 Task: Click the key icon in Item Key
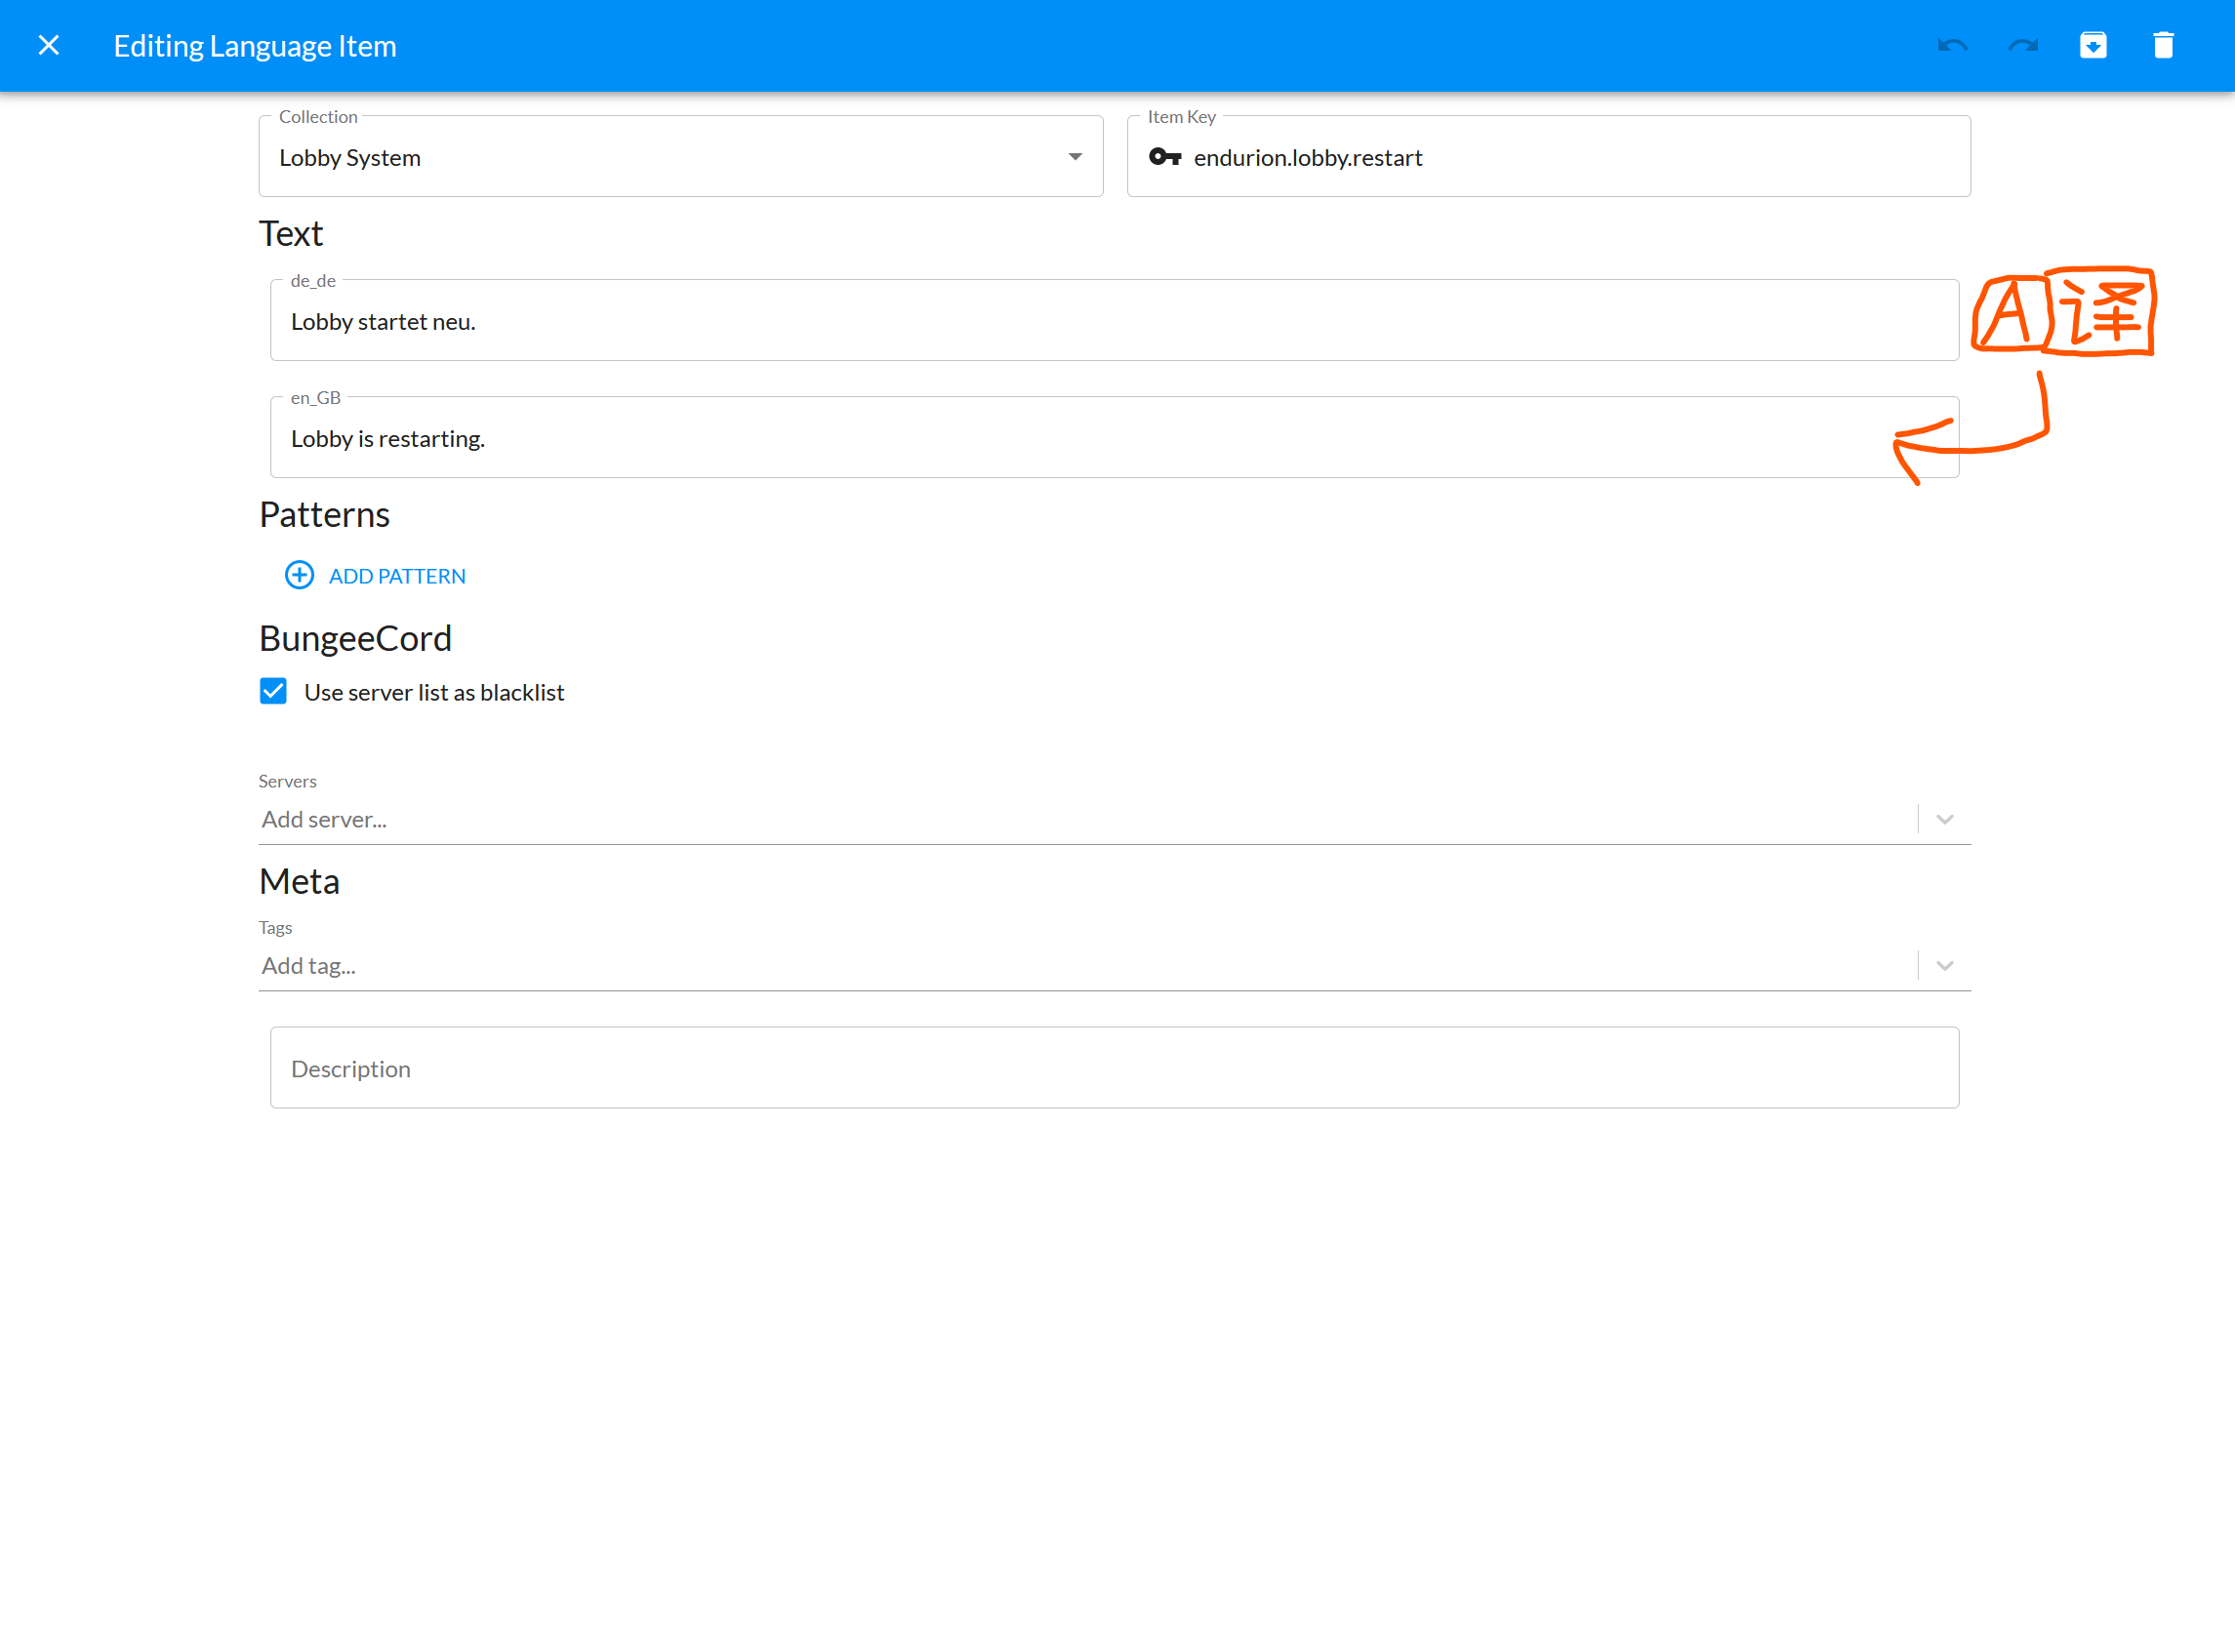pos(1165,157)
